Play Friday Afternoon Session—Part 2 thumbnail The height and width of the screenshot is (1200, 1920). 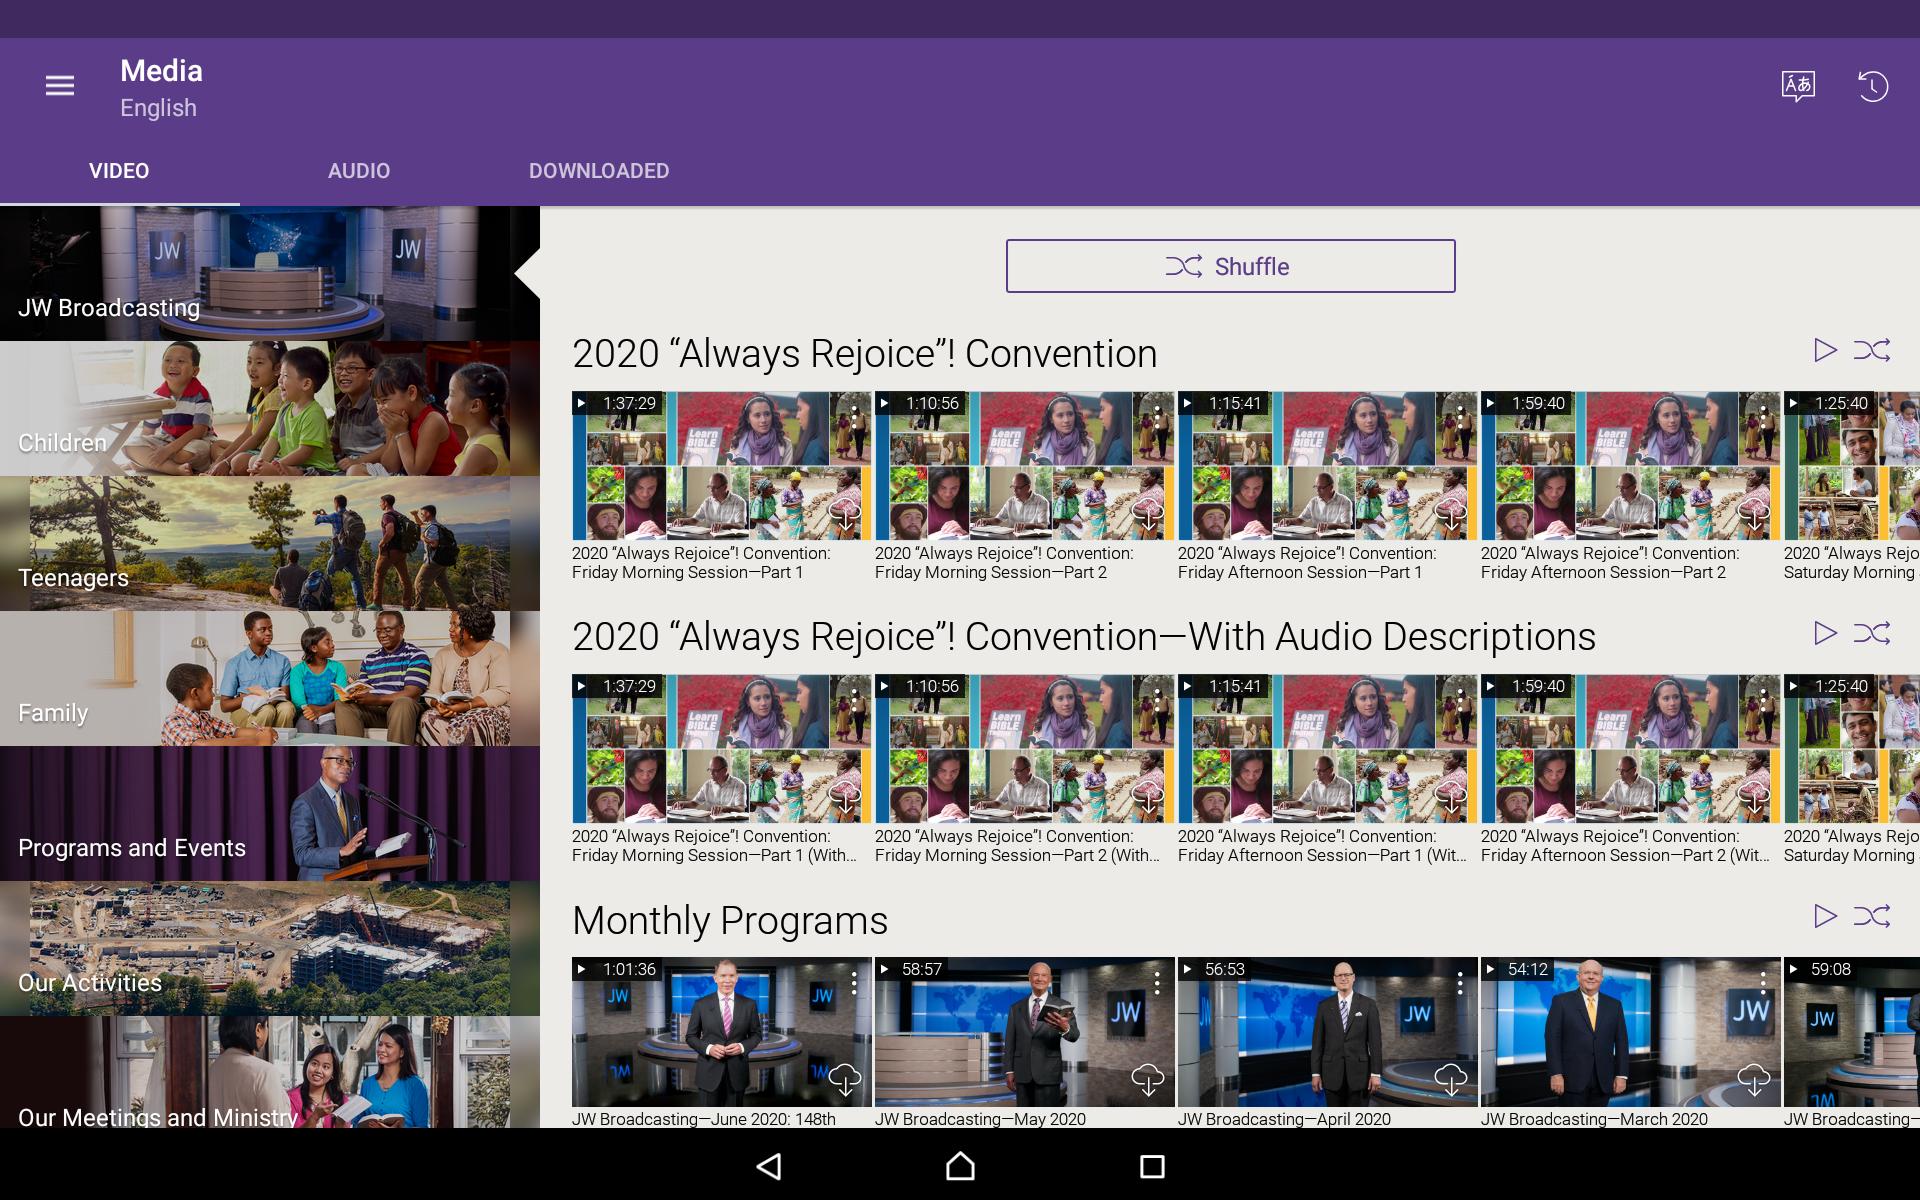(x=1630, y=466)
